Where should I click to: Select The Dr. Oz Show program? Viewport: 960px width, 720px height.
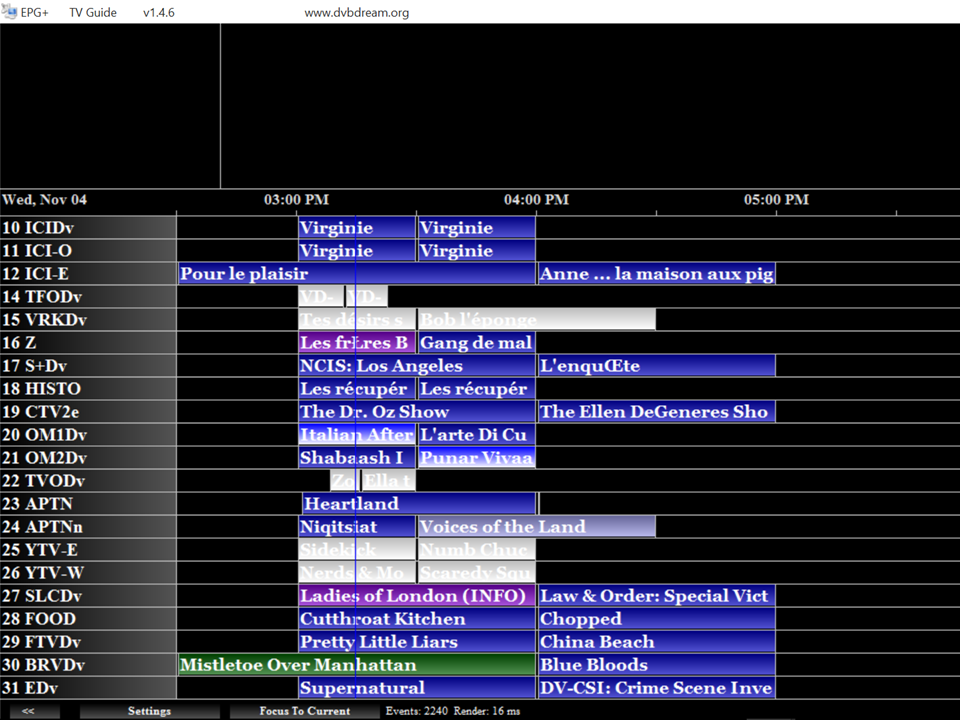[417, 412]
